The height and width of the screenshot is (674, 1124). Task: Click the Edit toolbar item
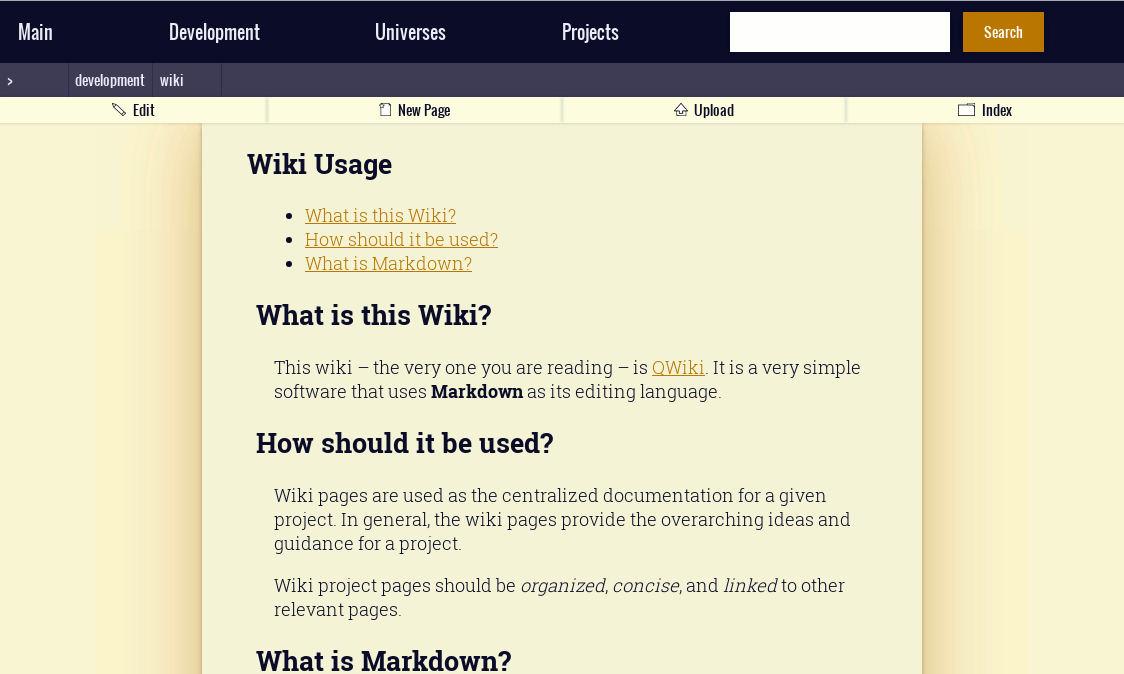pos(143,110)
